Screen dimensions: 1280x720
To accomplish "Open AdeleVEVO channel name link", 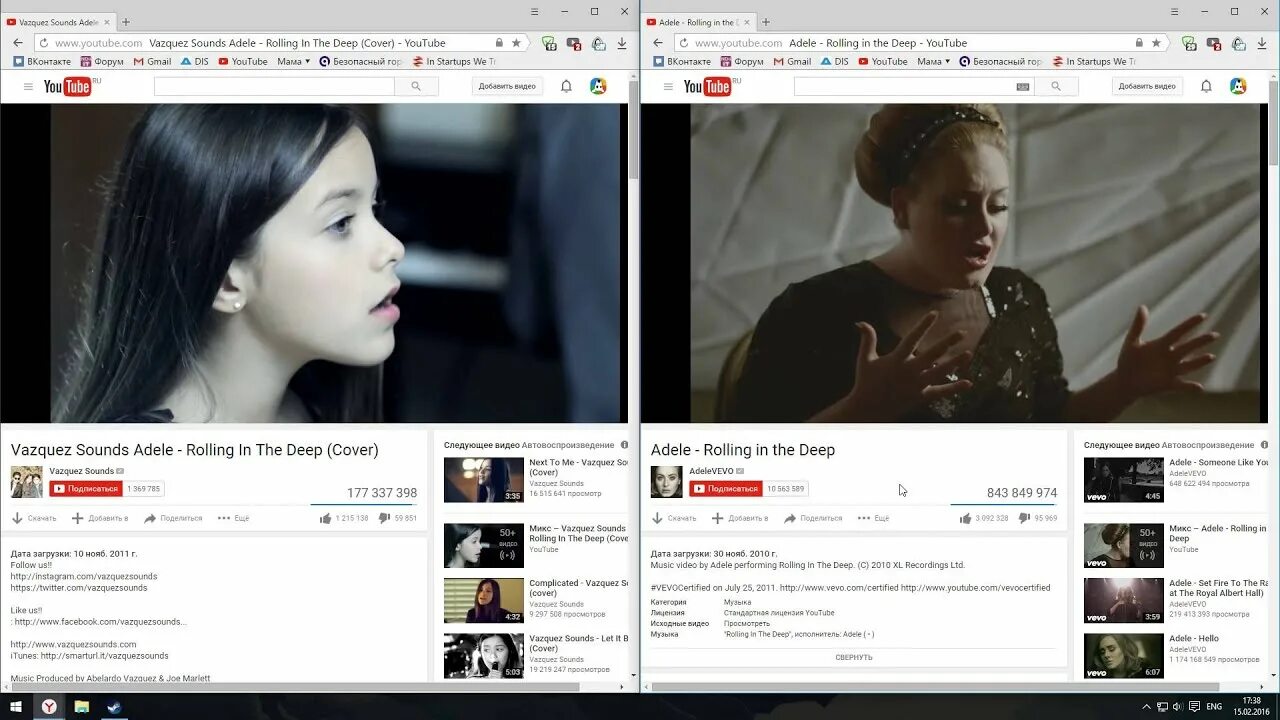I will [x=711, y=471].
